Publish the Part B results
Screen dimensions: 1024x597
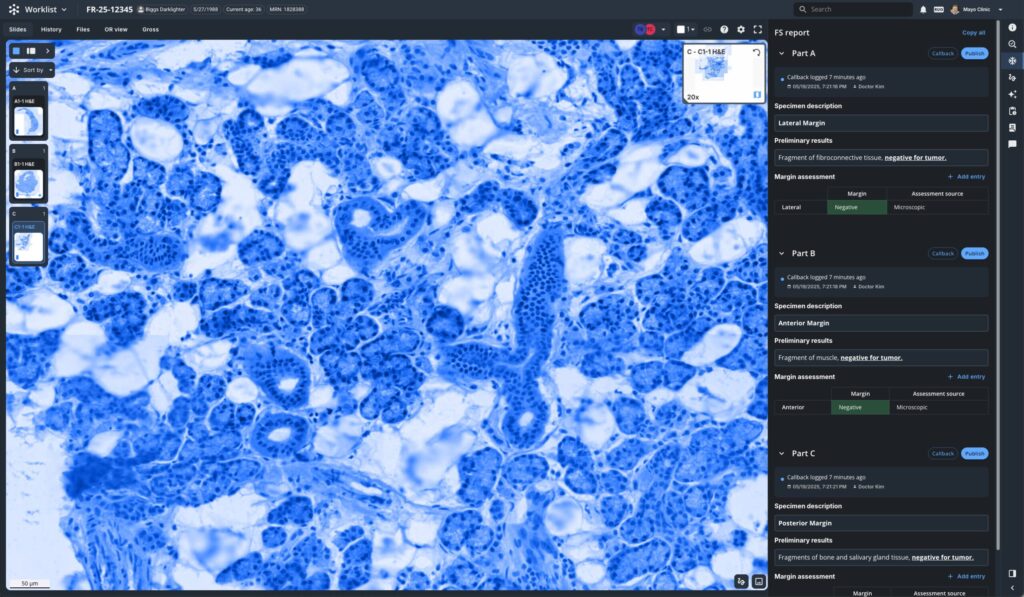(x=974, y=253)
